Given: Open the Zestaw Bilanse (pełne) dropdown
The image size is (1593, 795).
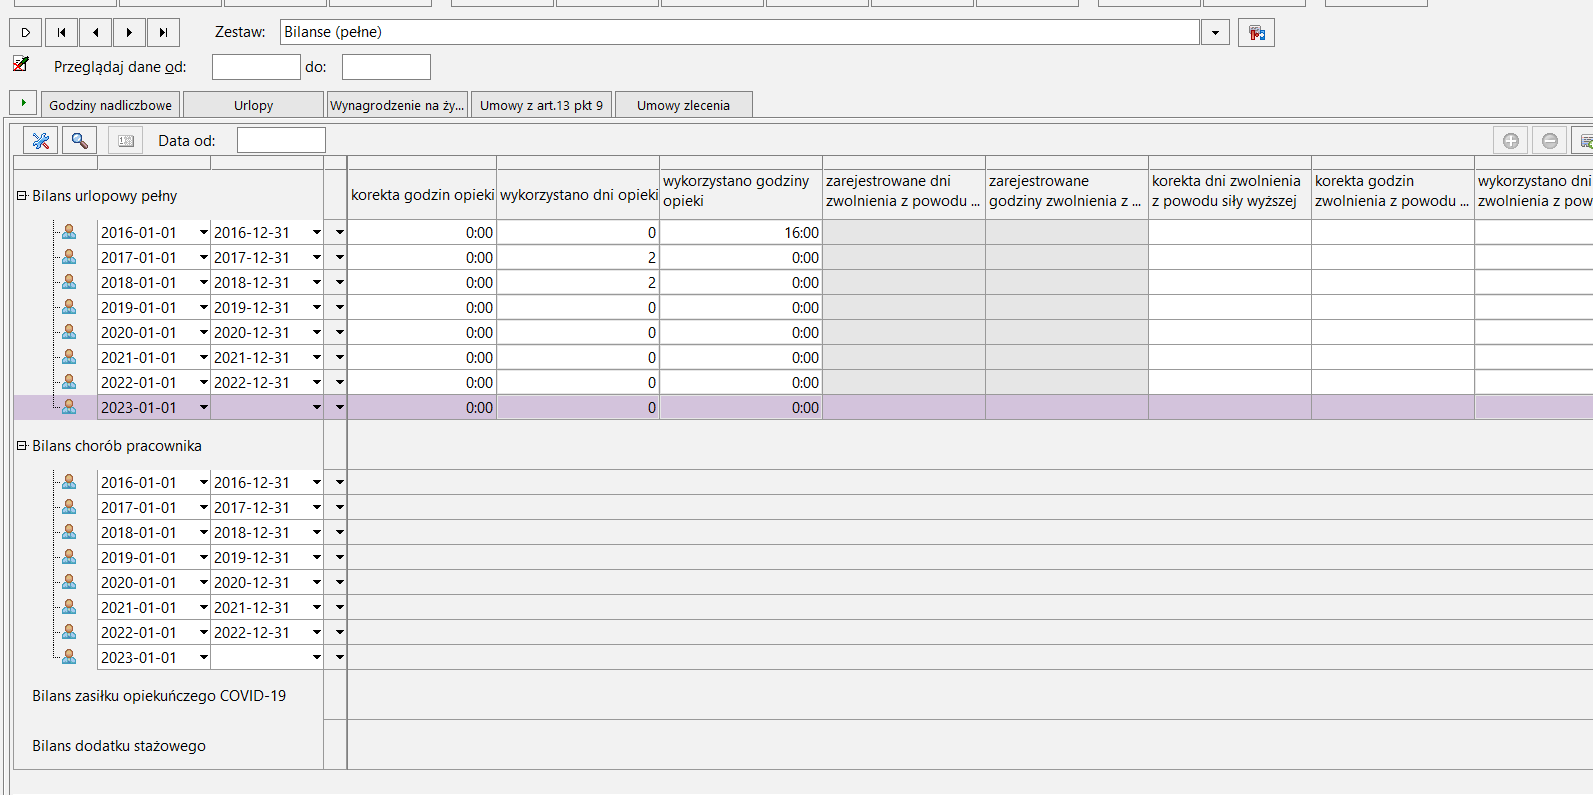Looking at the screenshot, I should click(1215, 33).
